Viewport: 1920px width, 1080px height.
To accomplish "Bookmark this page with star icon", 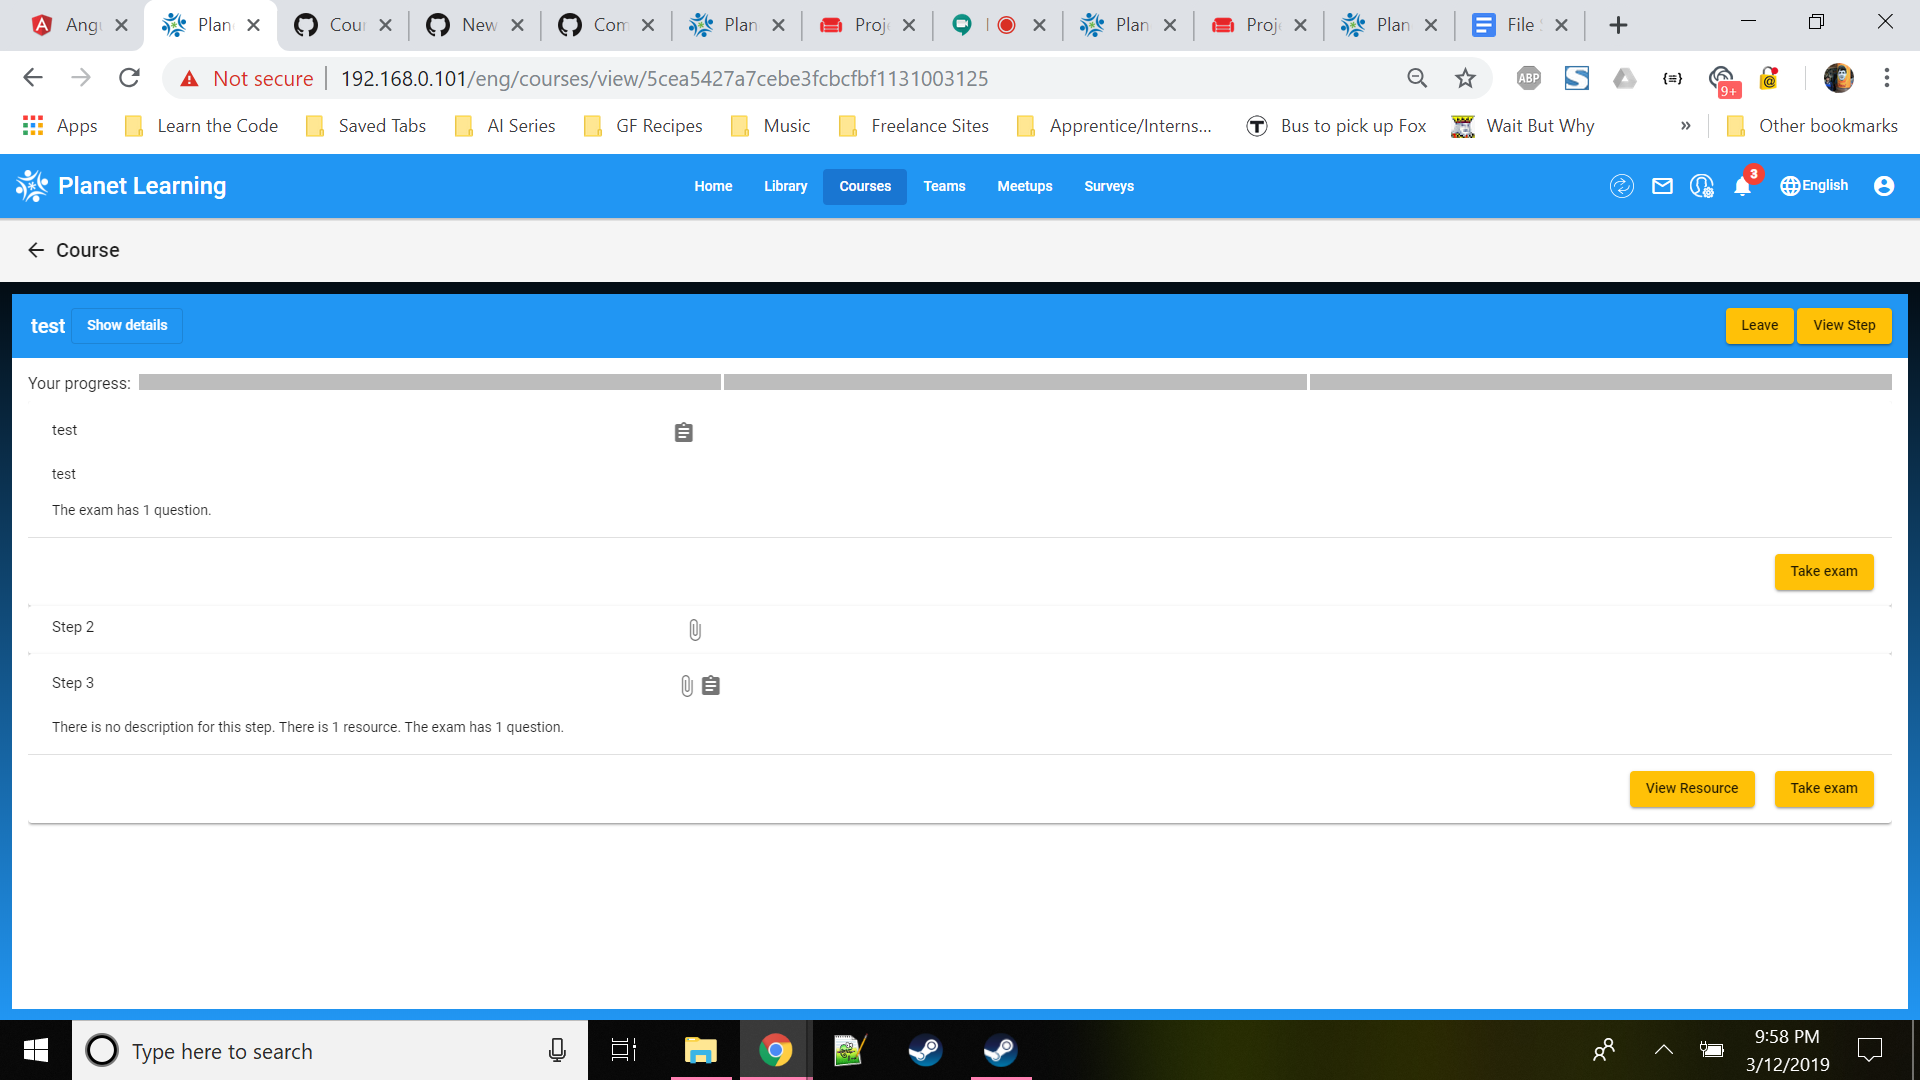I will click(1465, 78).
